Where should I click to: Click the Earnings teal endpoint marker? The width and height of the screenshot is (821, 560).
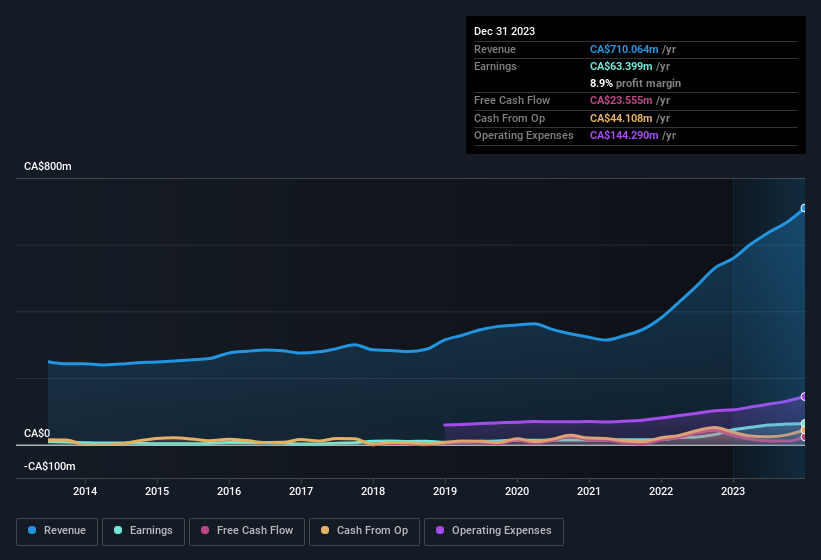pos(804,423)
